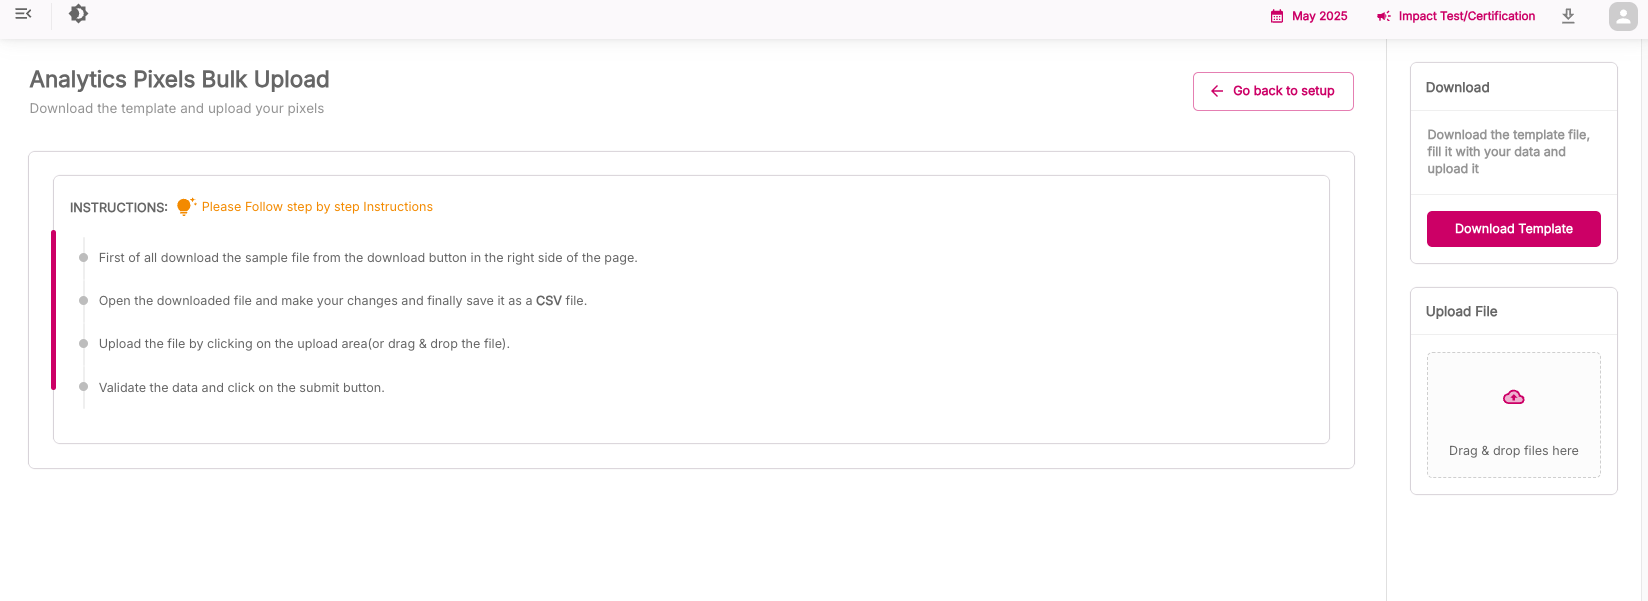Click the Analytics Pixels Bulk Upload heading
Screen dimensions: 1648x601
pos(180,80)
